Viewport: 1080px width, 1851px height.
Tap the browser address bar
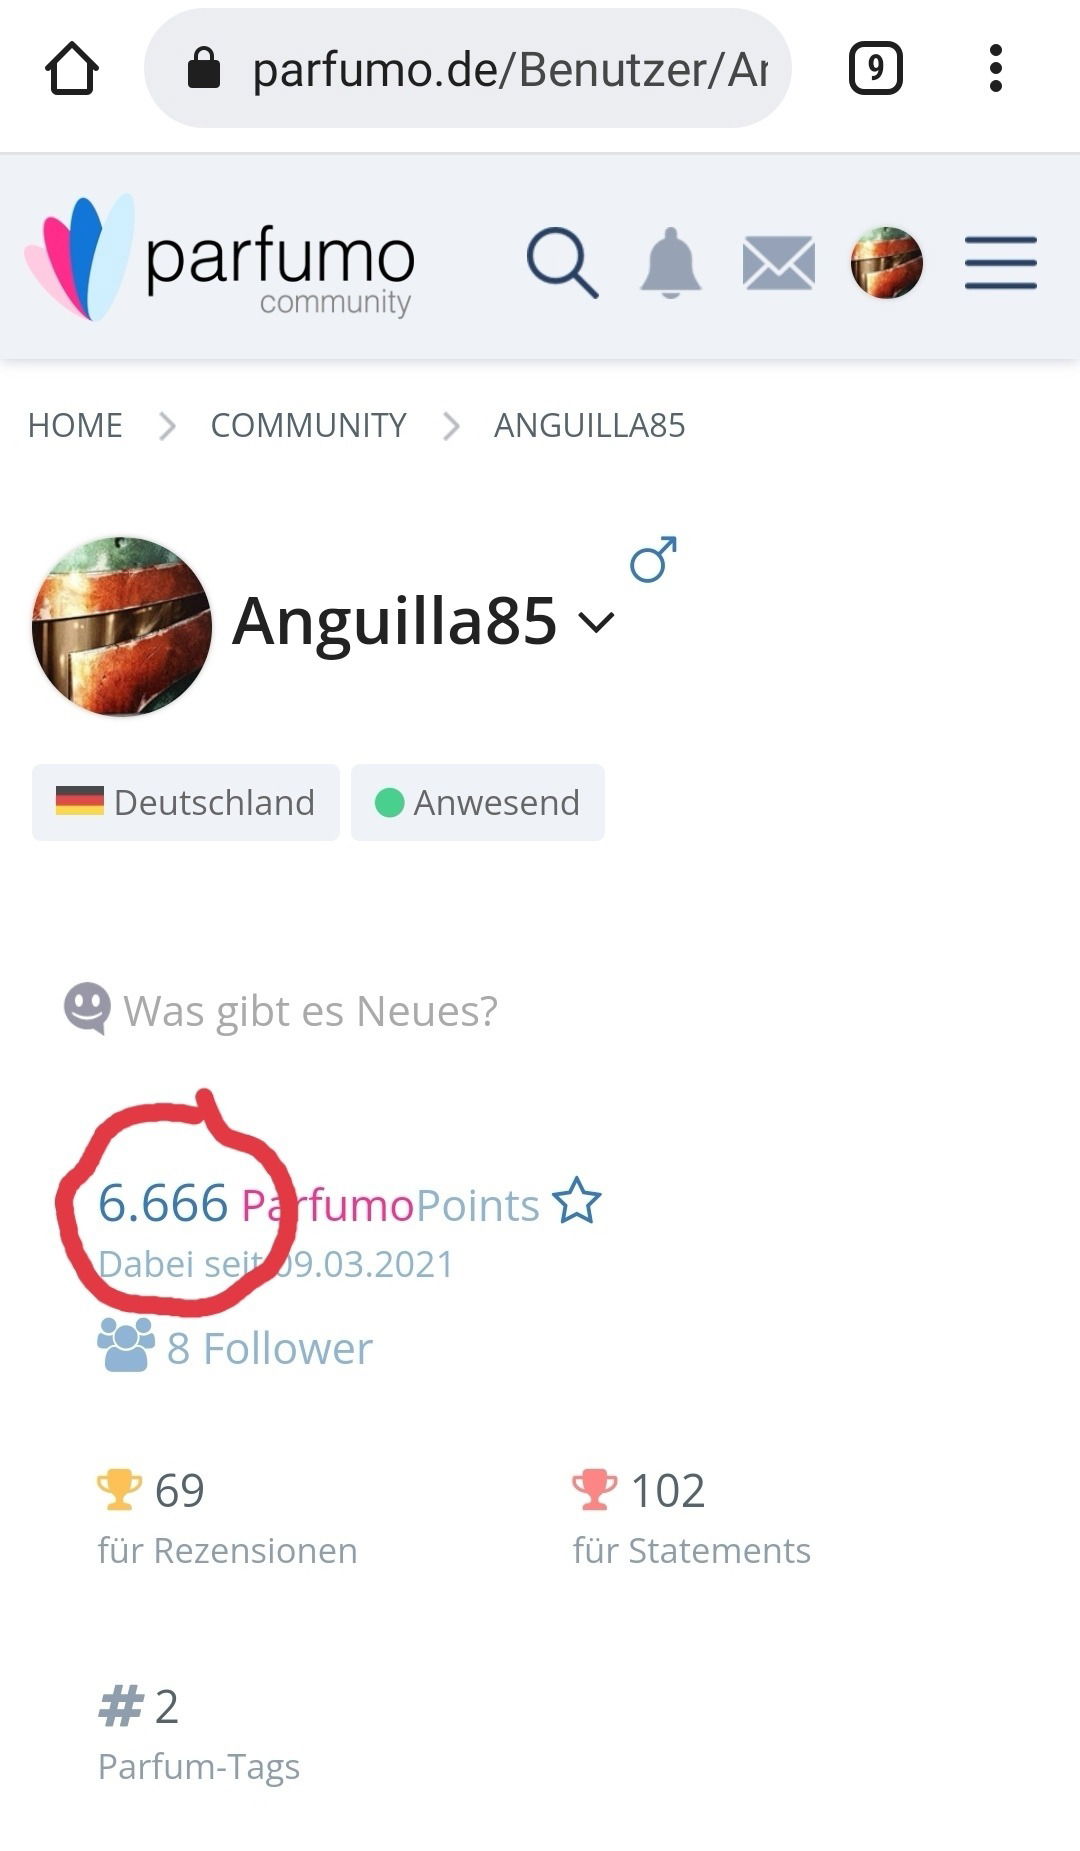468,69
